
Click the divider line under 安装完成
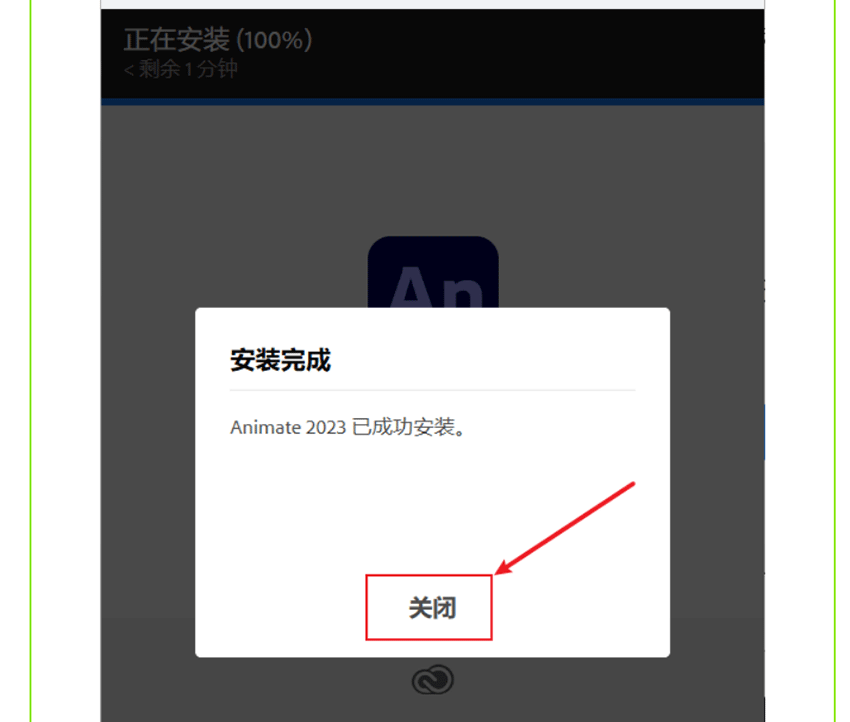tap(432, 390)
